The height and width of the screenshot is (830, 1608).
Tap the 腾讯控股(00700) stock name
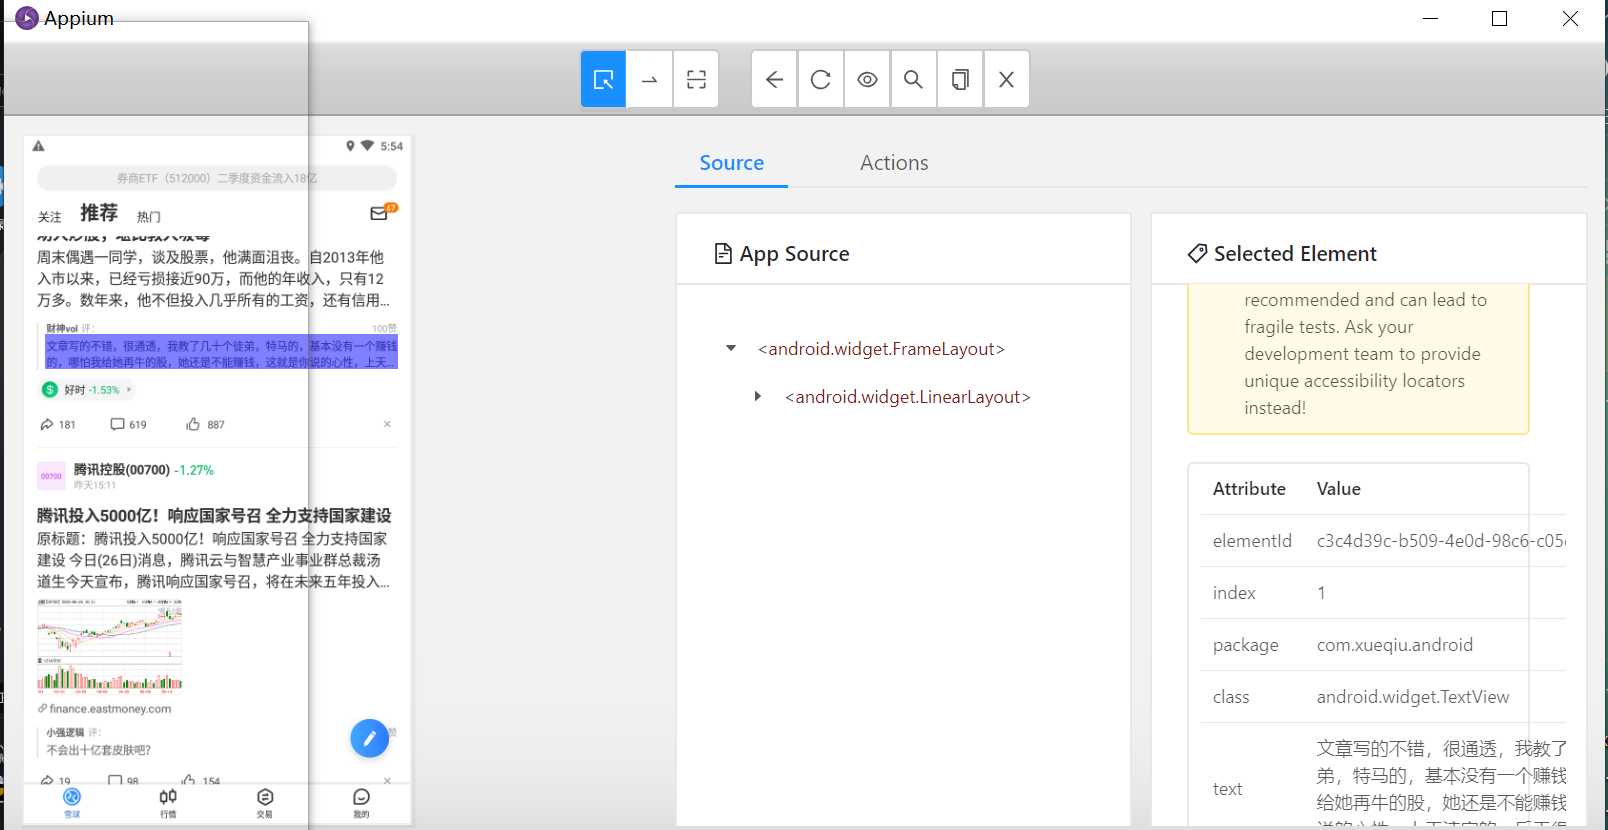[122, 469]
